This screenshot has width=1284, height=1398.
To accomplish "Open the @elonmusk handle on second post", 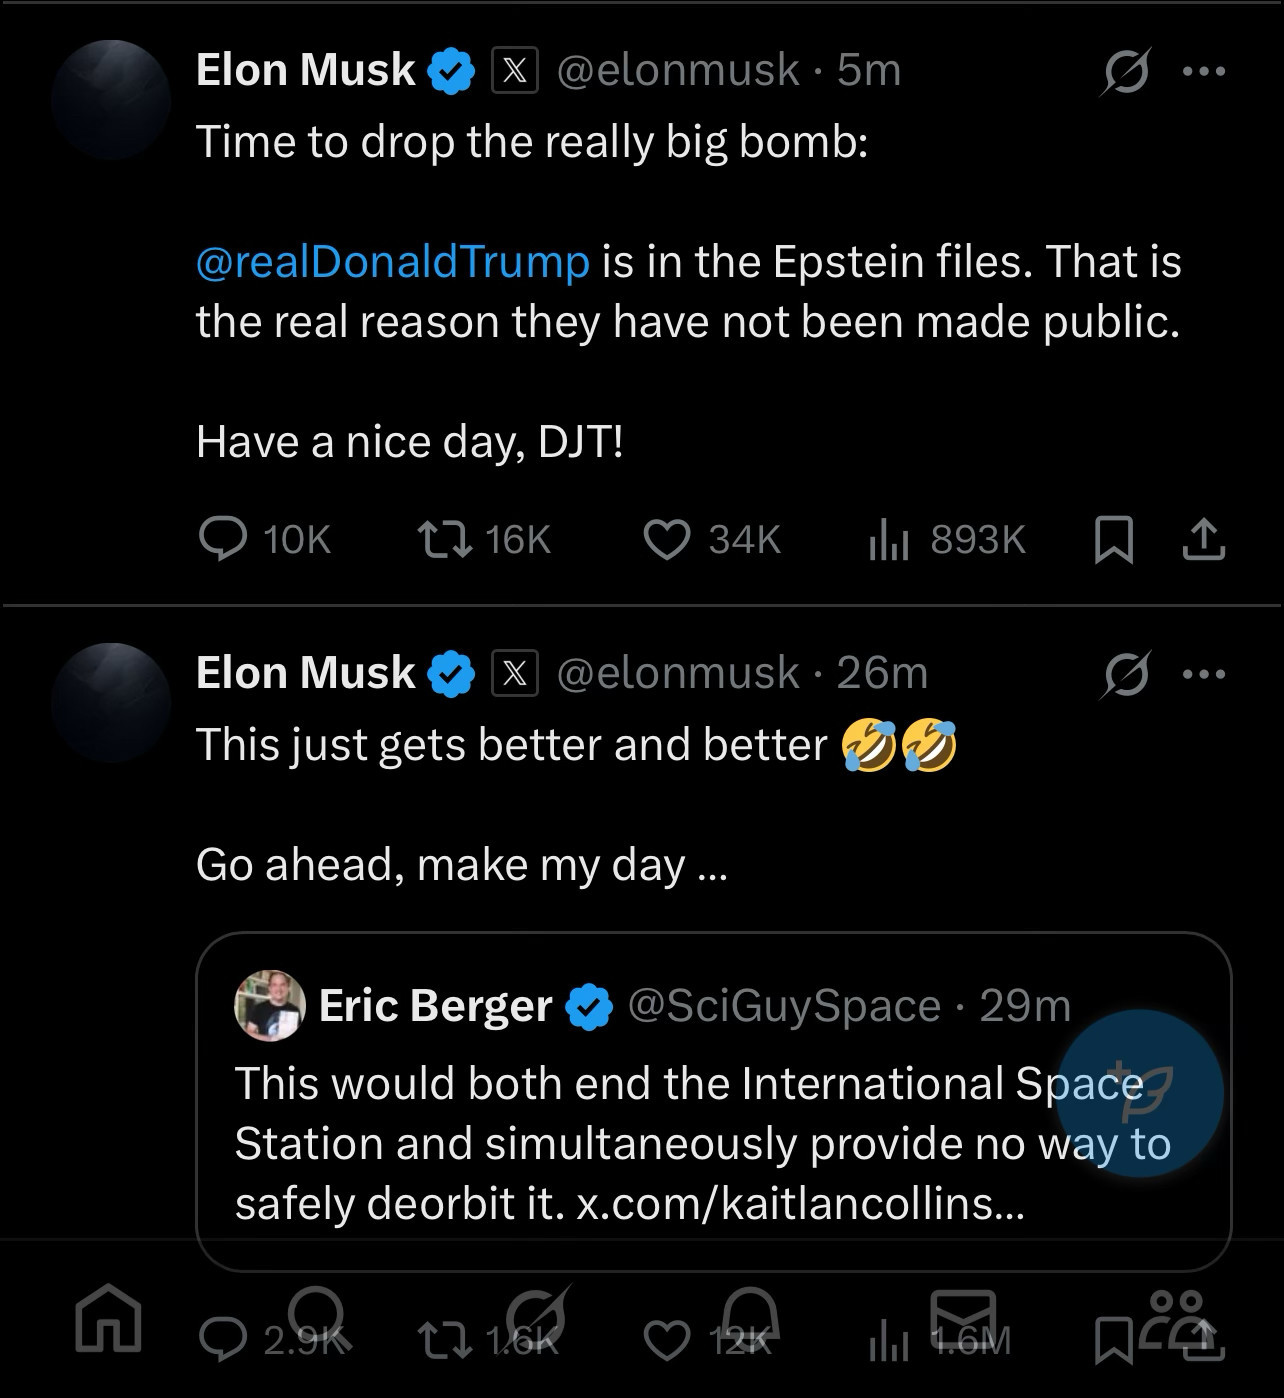I will coord(678,673).
